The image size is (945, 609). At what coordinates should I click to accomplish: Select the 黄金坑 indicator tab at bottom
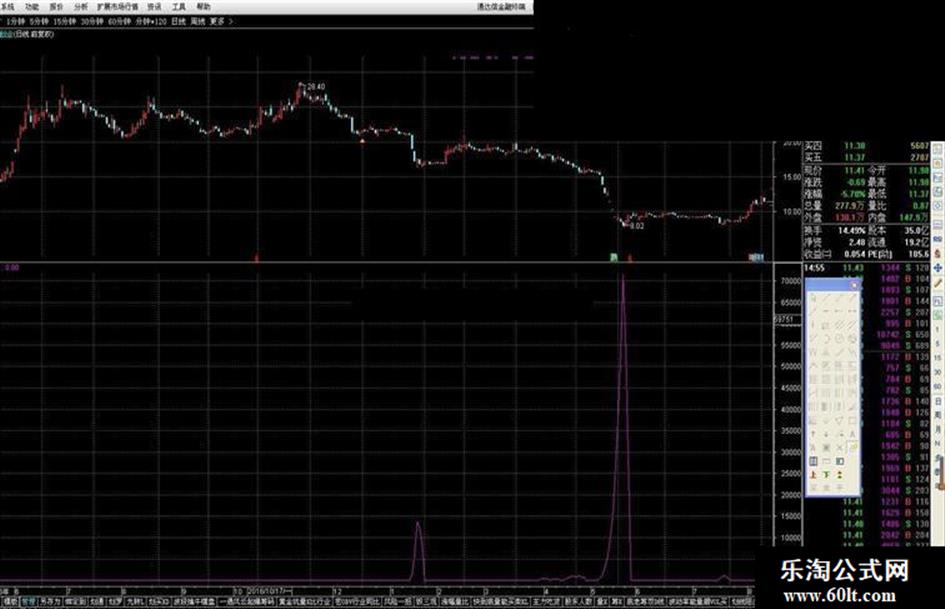pyautogui.click(x=303, y=602)
